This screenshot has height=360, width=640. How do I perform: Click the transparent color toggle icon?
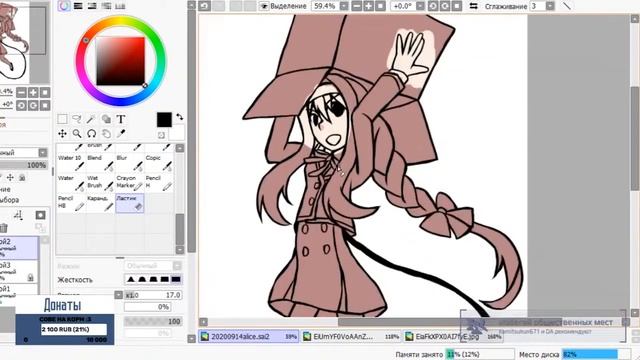161,135
